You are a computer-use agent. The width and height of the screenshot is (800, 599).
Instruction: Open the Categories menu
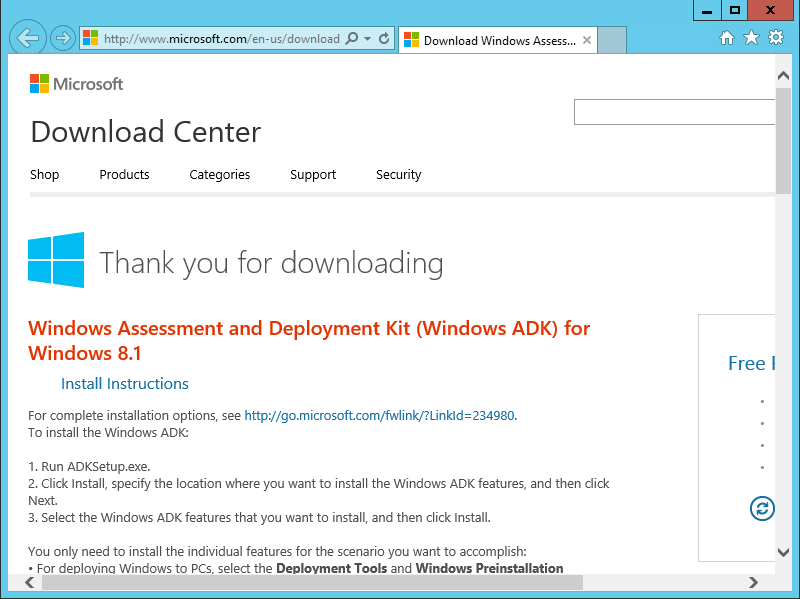(220, 174)
